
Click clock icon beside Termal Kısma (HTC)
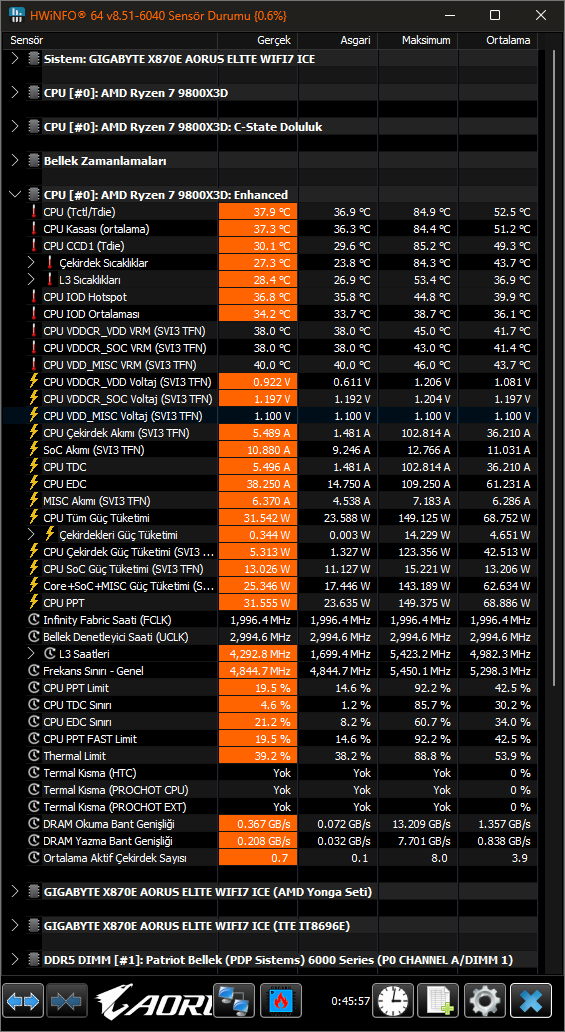point(34,773)
